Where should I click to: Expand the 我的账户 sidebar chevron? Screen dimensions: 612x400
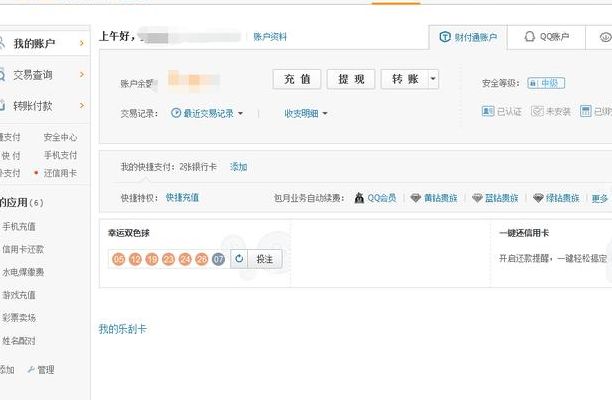(82, 43)
